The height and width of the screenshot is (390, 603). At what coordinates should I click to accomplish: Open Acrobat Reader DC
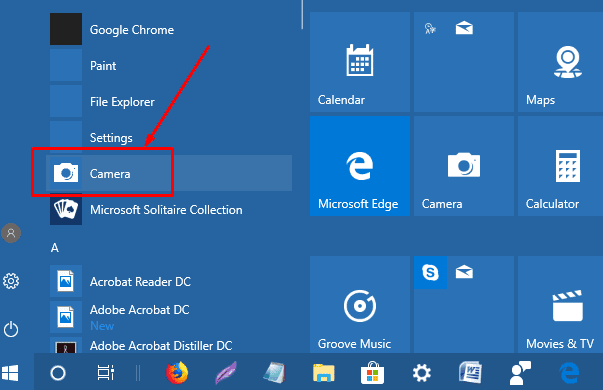(x=169, y=281)
